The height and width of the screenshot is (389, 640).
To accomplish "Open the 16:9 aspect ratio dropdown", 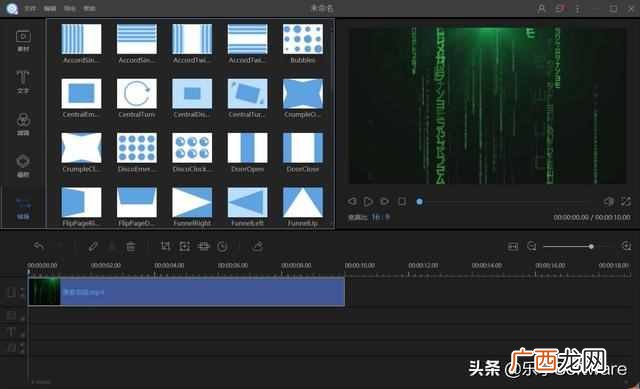I will click(x=381, y=217).
